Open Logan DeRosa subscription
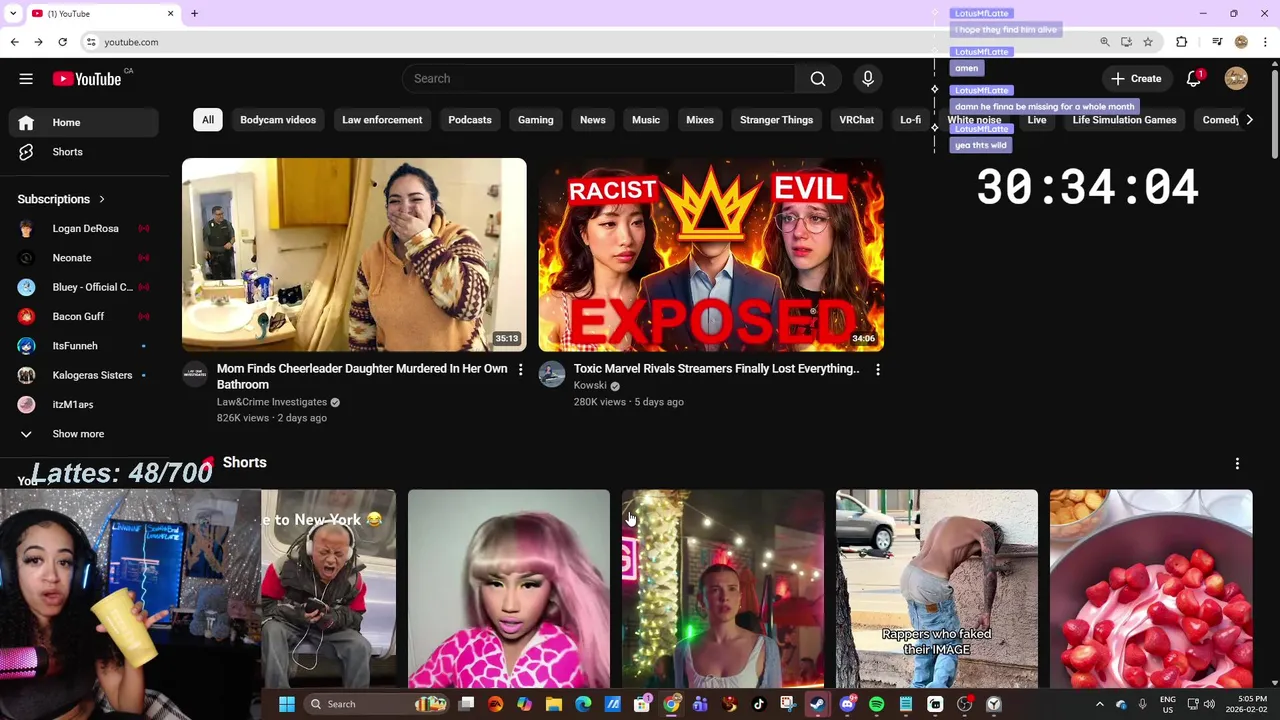 [x=84, y=229]
